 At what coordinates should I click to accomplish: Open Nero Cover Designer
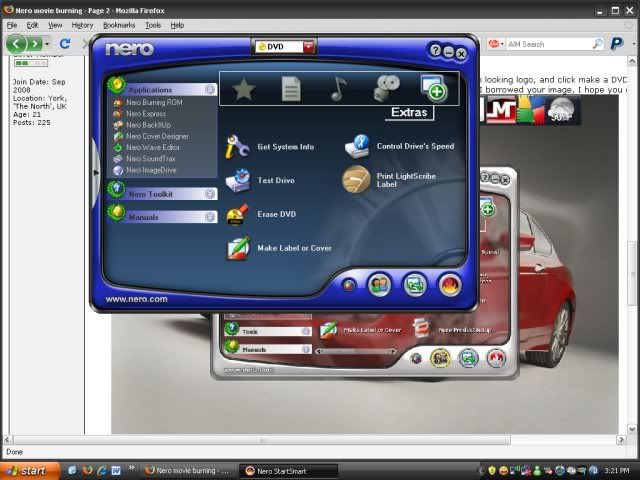151,136
